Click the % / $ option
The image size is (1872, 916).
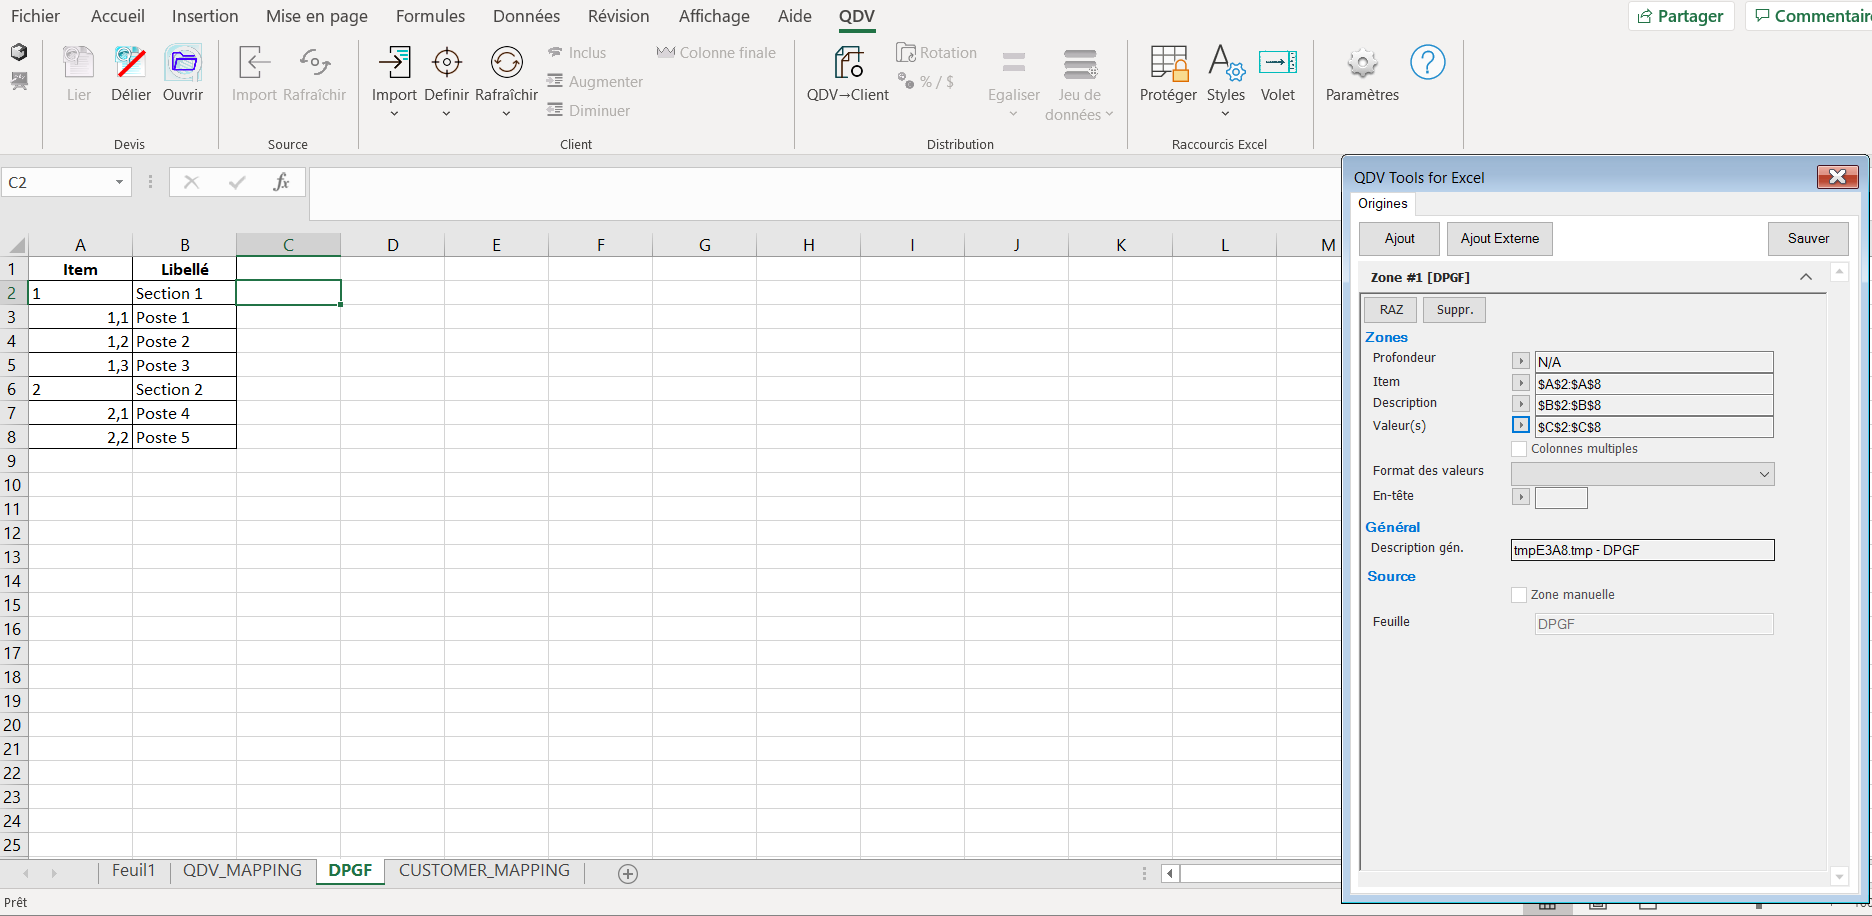pyautogui.click(x=926, y=82)
